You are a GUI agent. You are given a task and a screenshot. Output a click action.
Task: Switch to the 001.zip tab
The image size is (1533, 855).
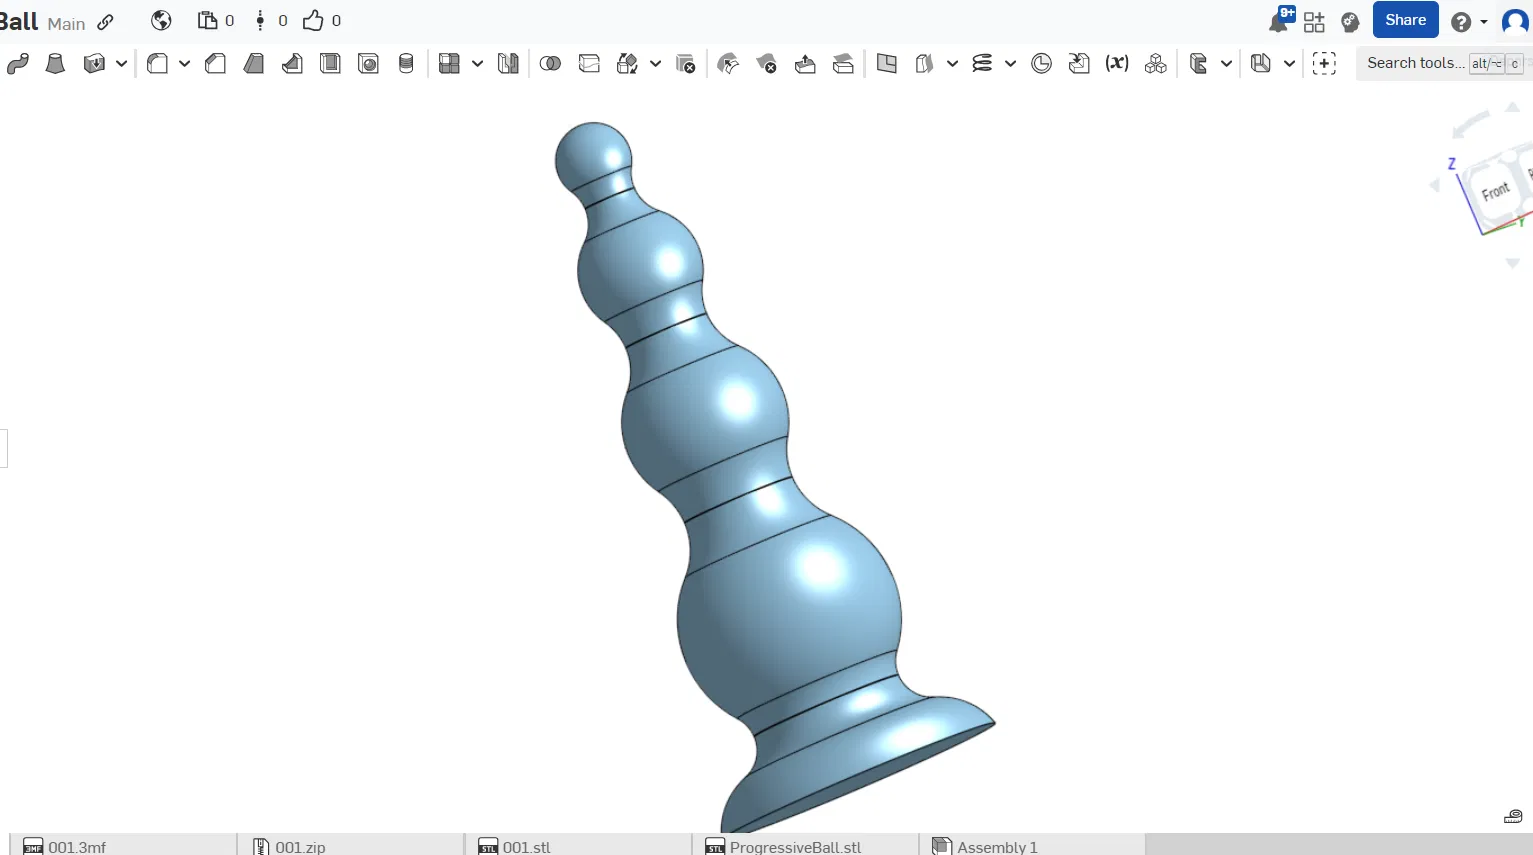[x=351, y=846]
